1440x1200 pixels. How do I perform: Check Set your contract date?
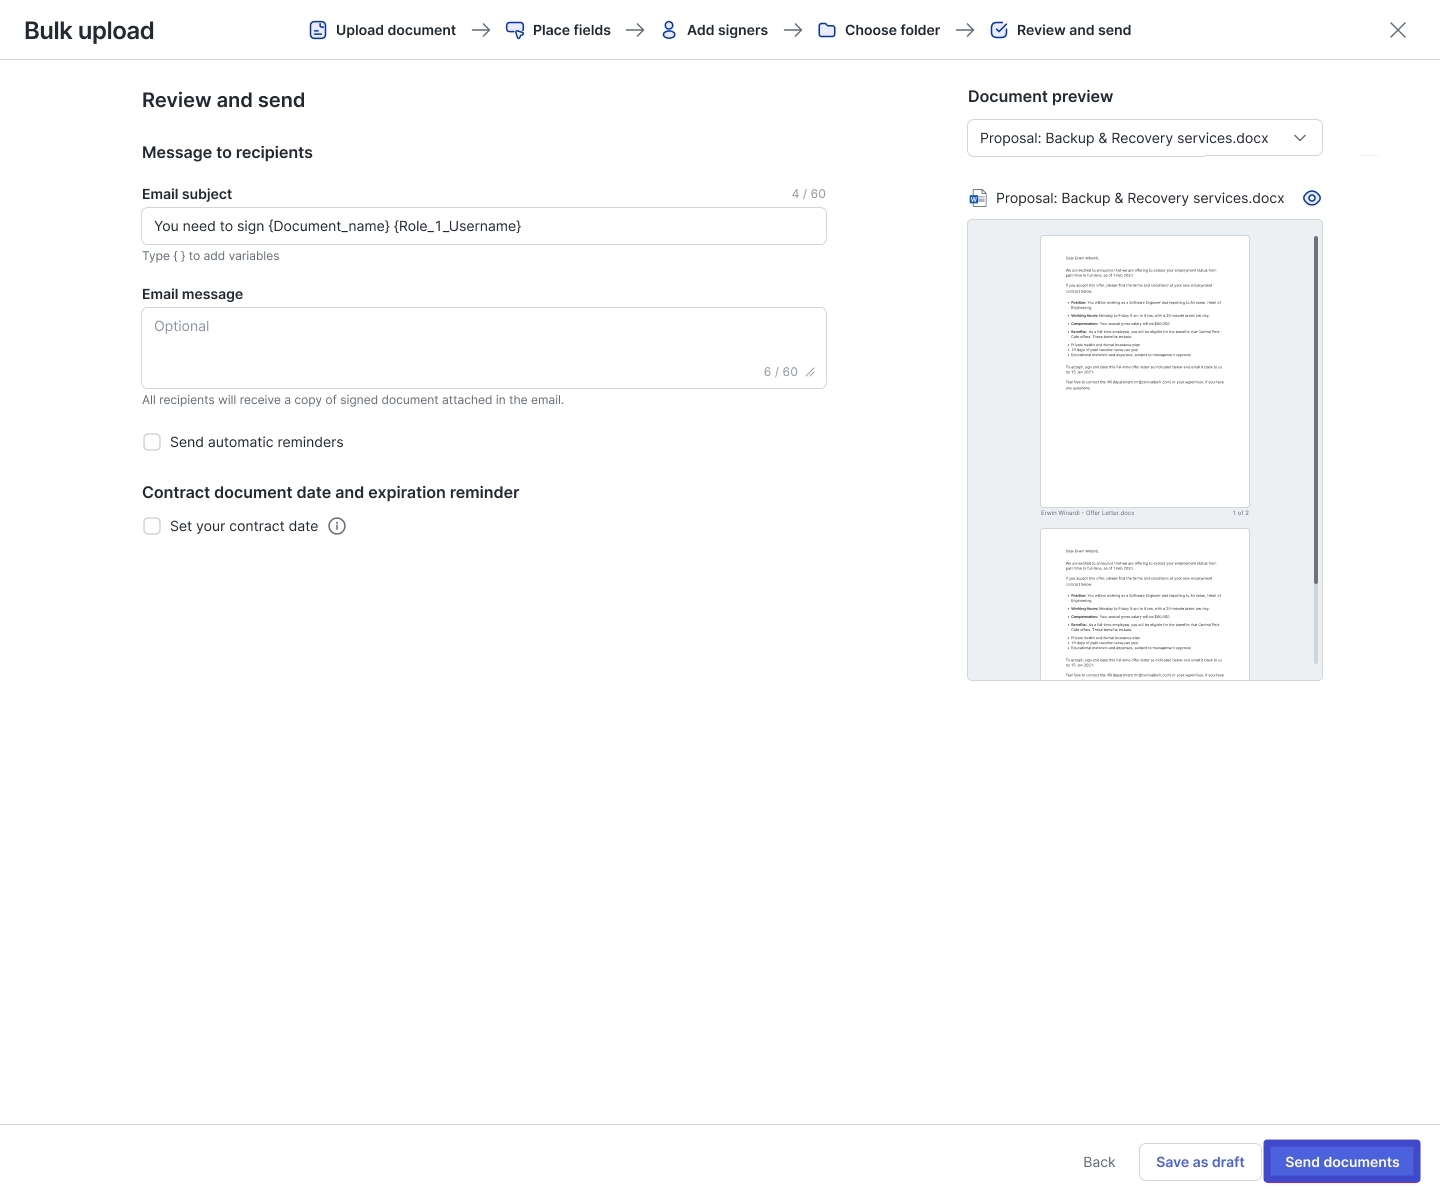click(x=152, y=526)
